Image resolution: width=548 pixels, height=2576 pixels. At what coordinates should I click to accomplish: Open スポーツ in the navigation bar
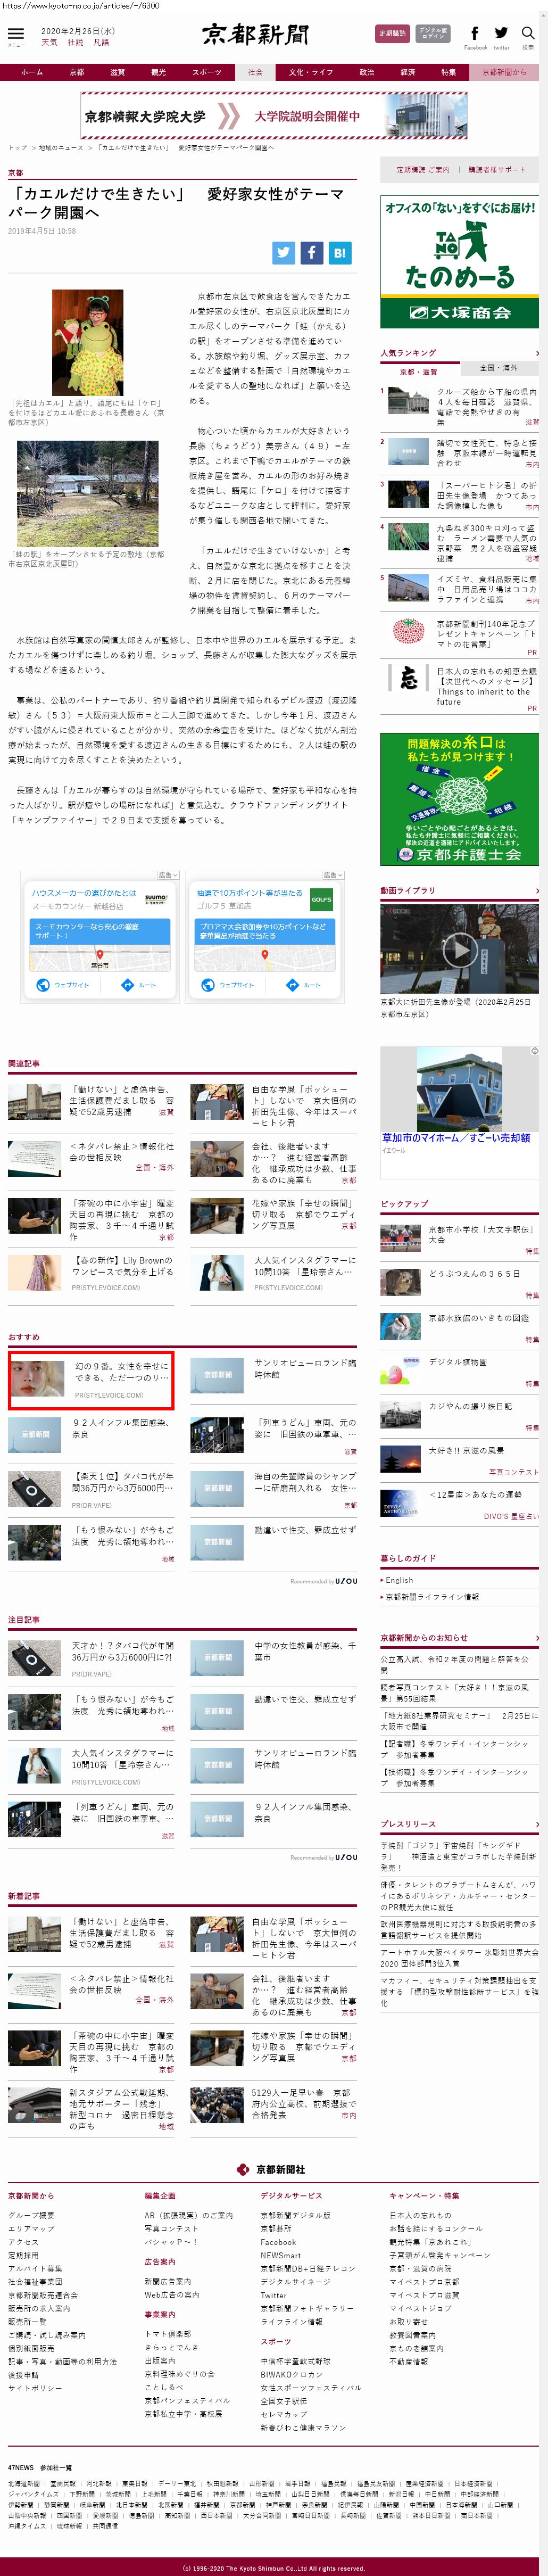(207, 72)
